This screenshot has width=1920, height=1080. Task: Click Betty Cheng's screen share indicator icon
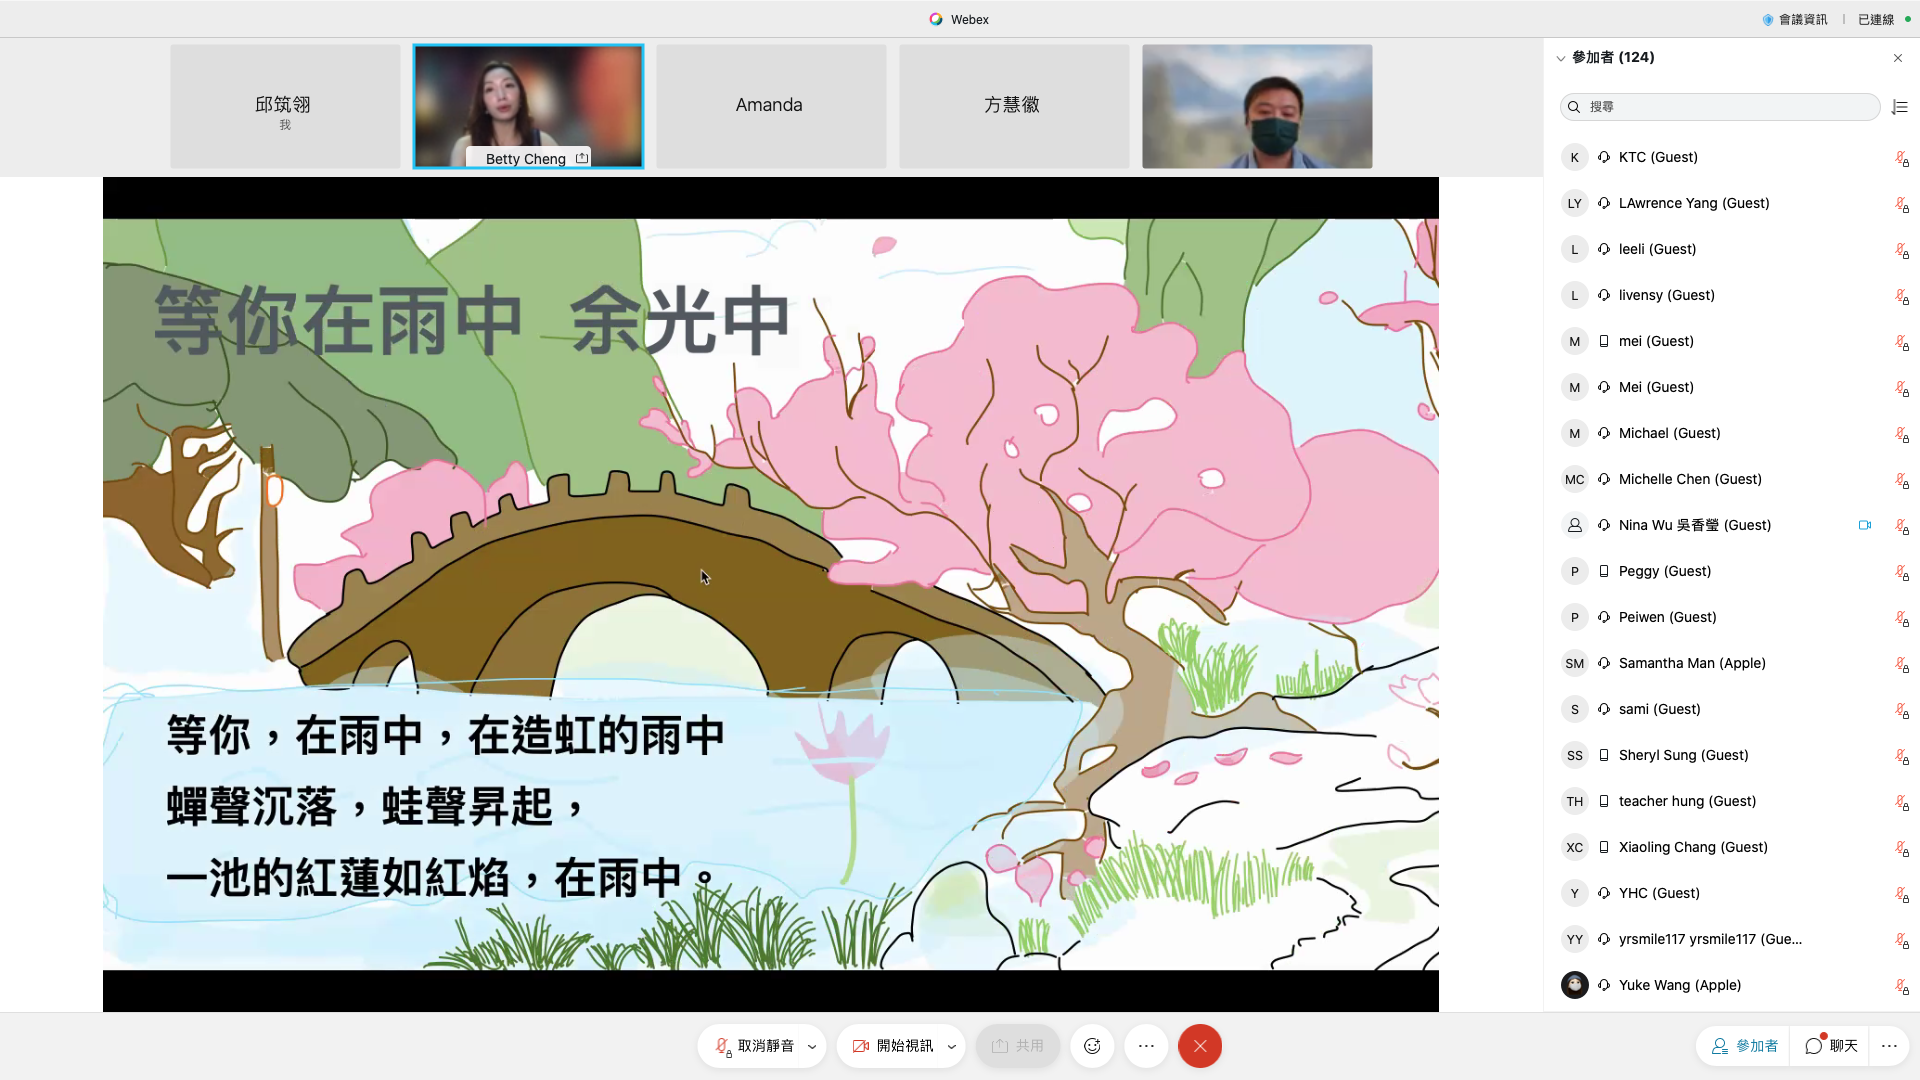582,158
